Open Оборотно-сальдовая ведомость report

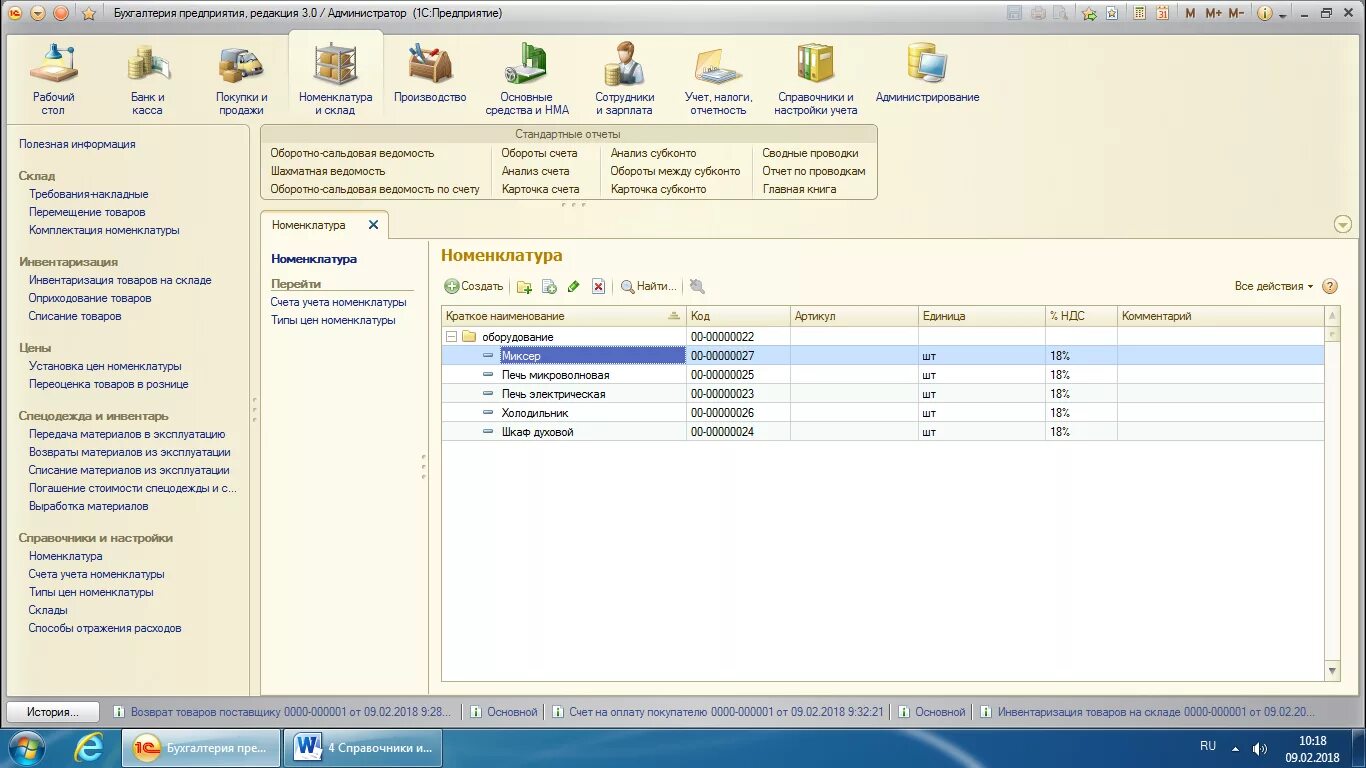coord(352,153)
